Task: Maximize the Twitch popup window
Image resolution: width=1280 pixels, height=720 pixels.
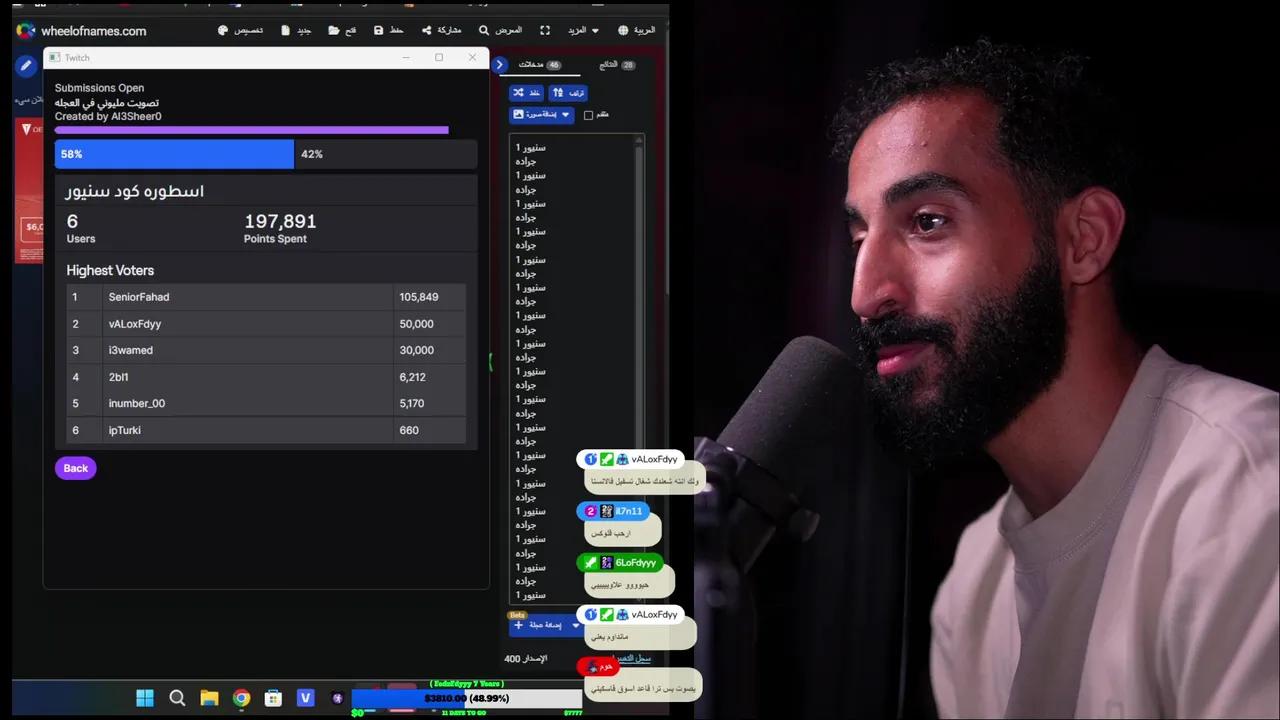Action: (439, 57)
